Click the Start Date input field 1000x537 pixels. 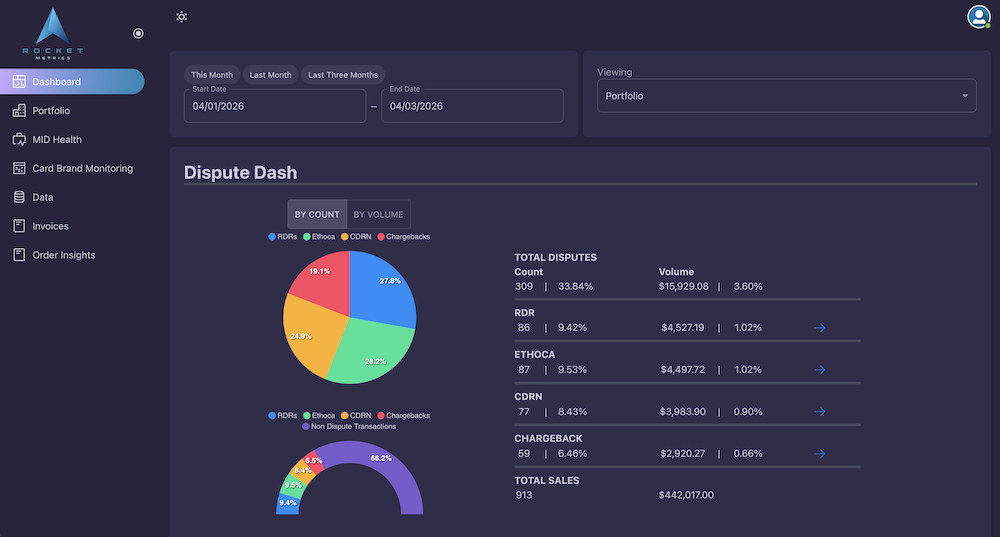pos(275,106)
